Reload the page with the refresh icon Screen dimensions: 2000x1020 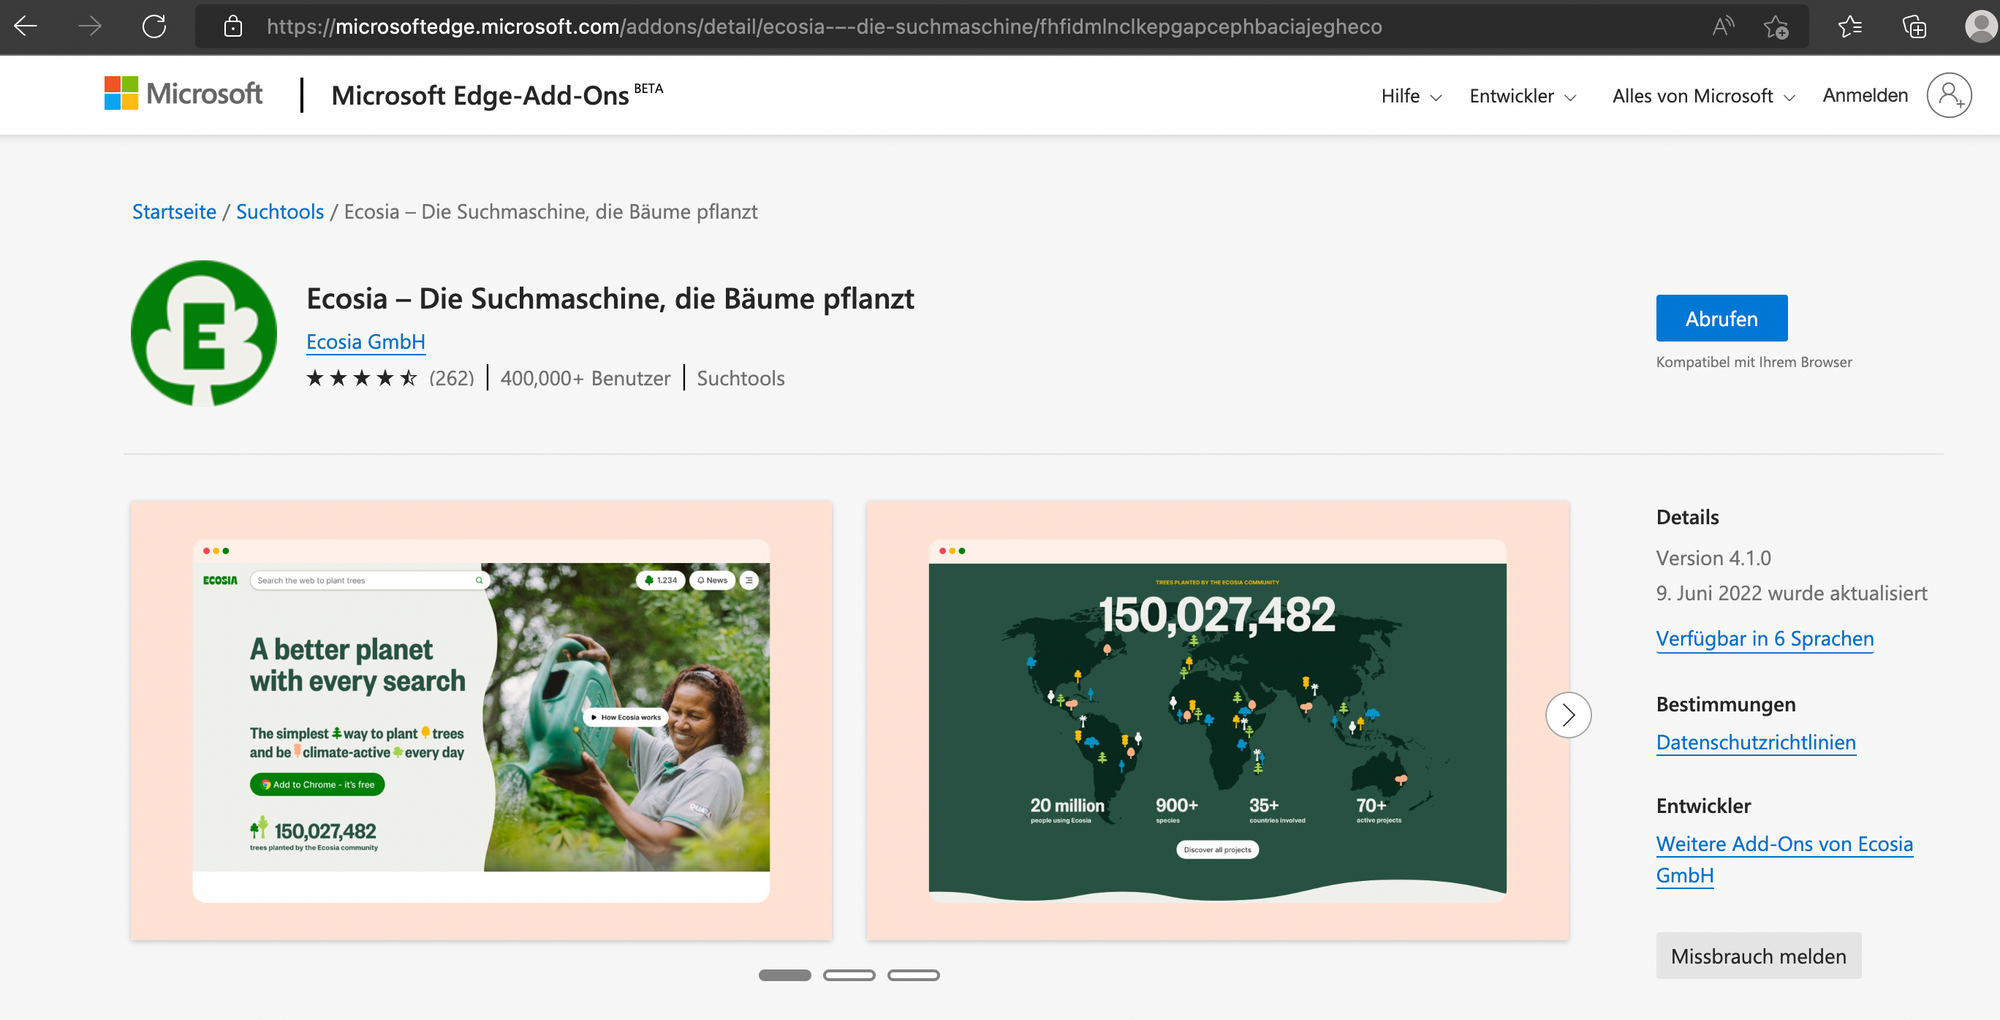pos(154,26)
